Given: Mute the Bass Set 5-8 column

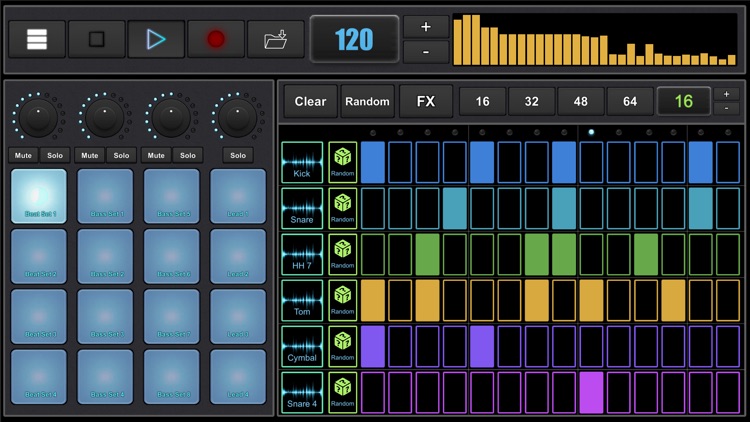Looking at the screenshot, I should [x=156, y=155].
